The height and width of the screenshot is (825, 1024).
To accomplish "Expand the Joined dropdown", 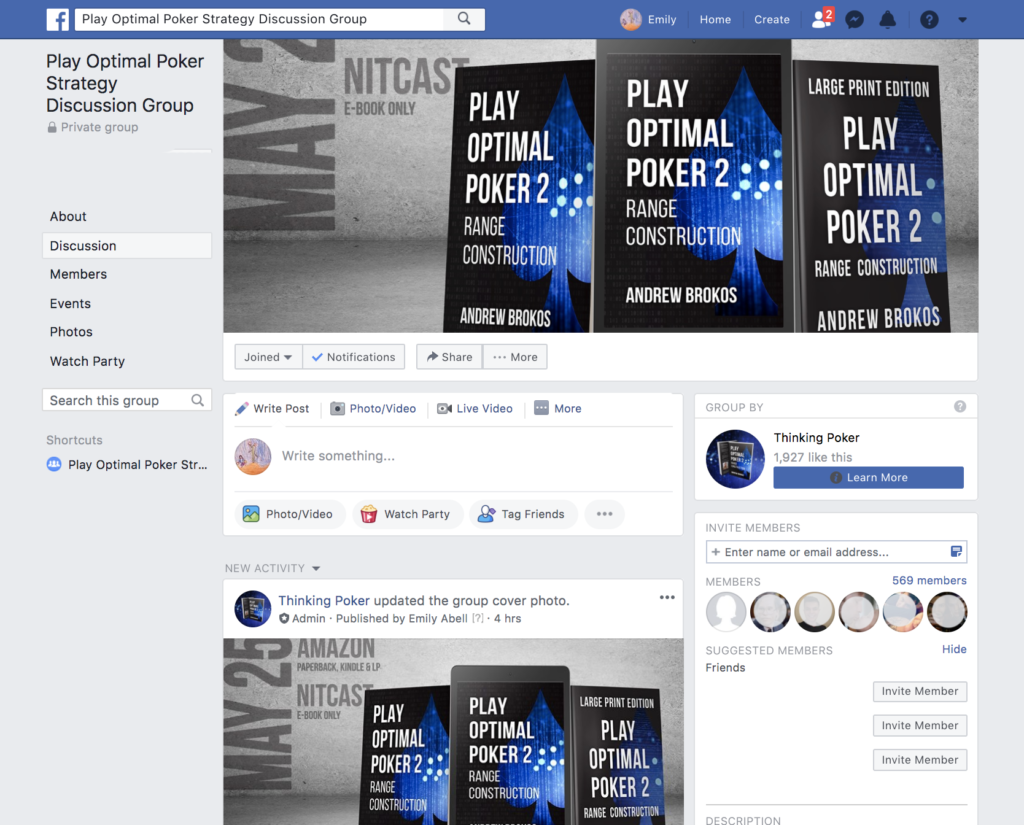I will pos(268,357).
